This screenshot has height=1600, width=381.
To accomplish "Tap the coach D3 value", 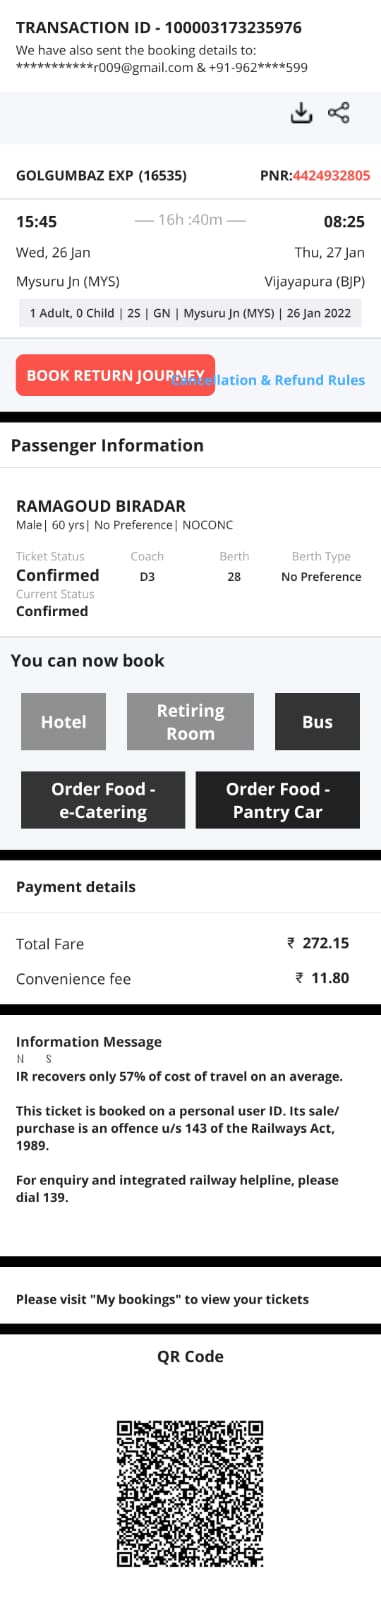I will (147, 577).
